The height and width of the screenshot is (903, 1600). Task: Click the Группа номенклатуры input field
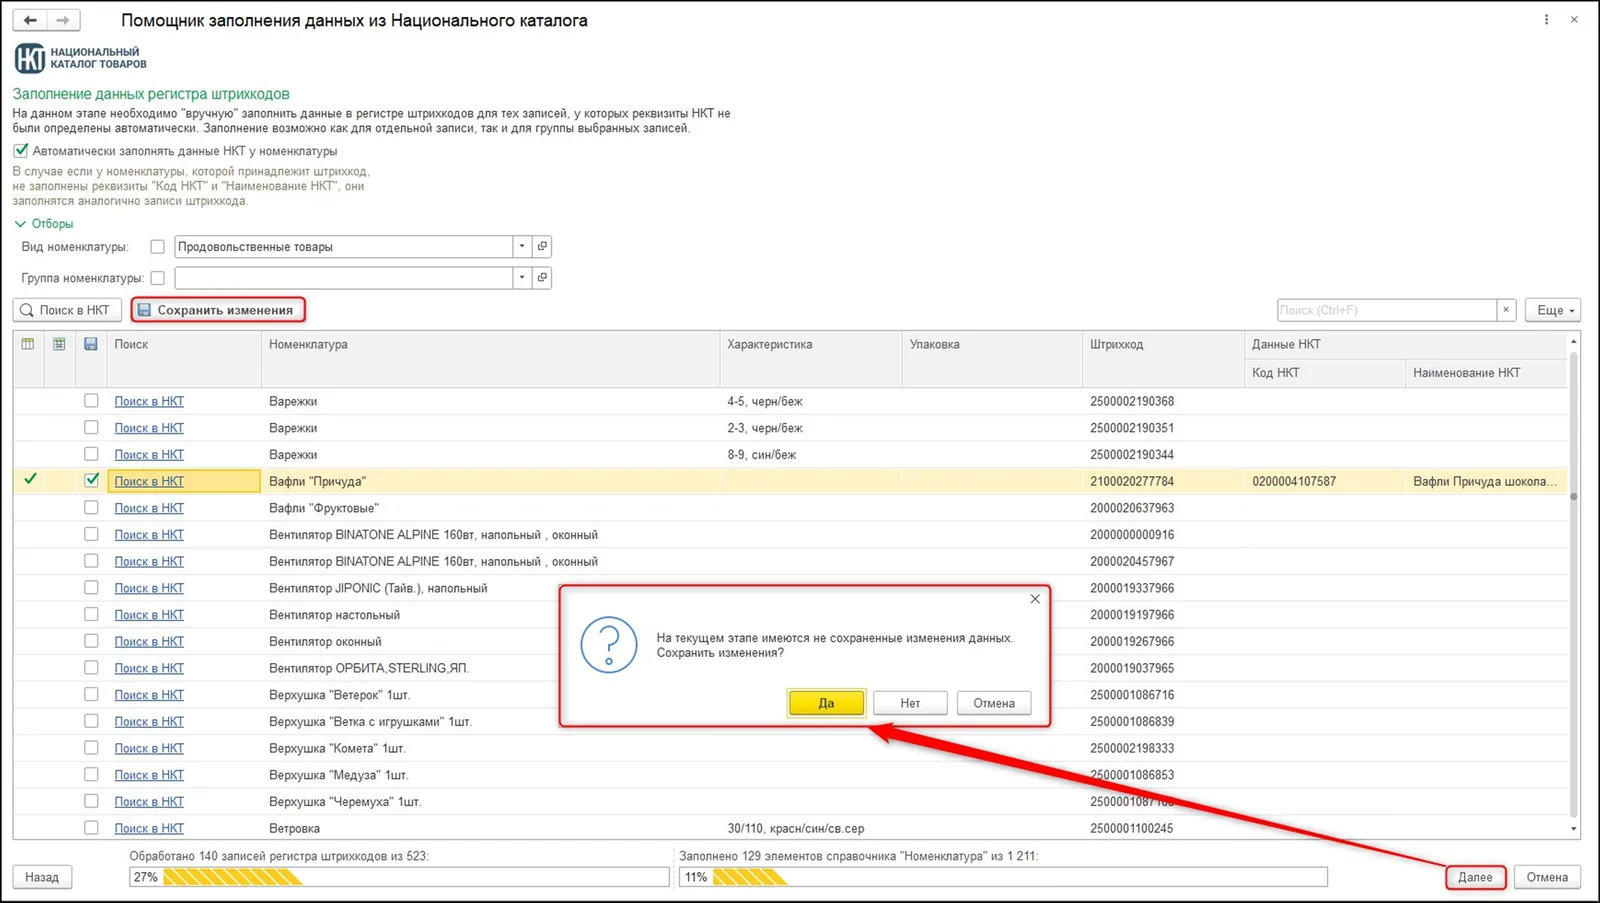coord(343,277)
